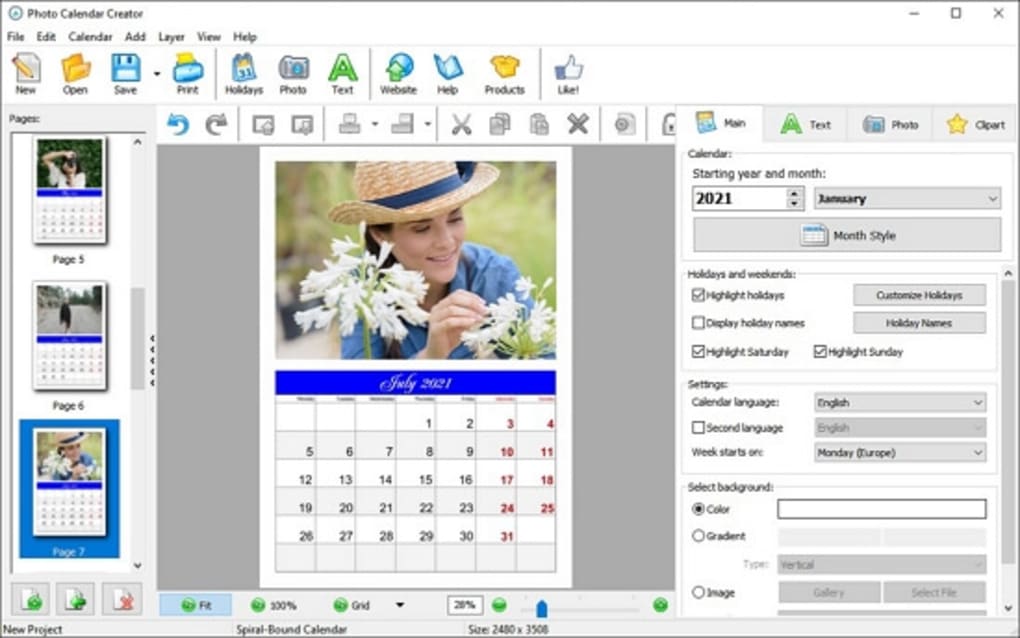Select the Text tool icon

[x=342, y=72]
